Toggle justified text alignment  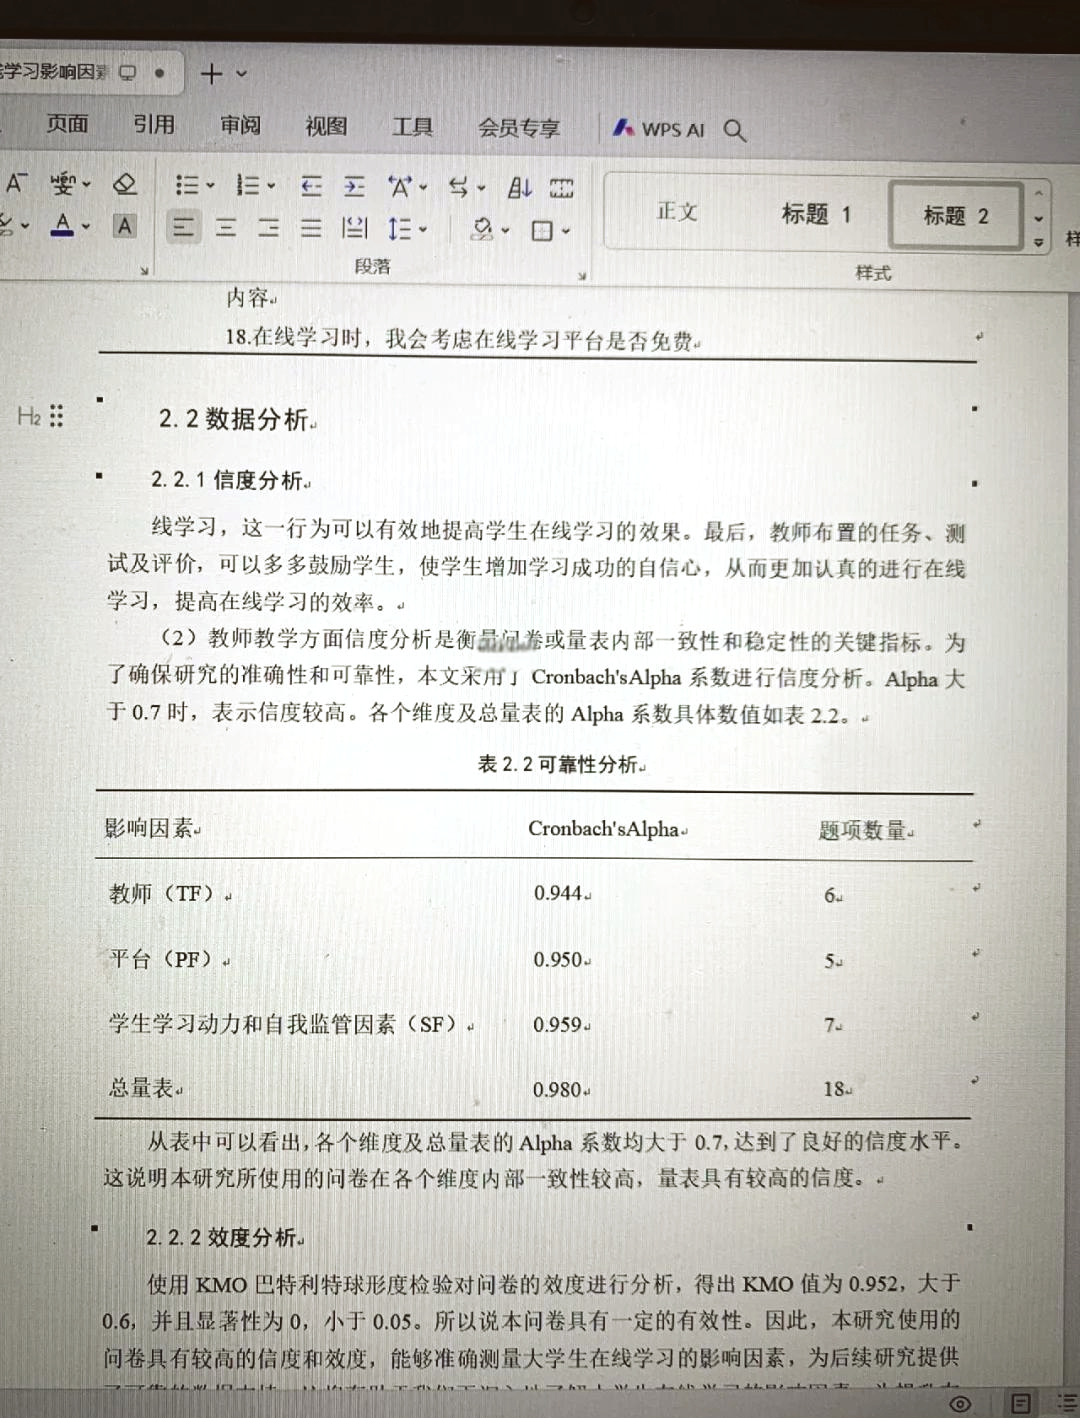(x=312, y=228)
